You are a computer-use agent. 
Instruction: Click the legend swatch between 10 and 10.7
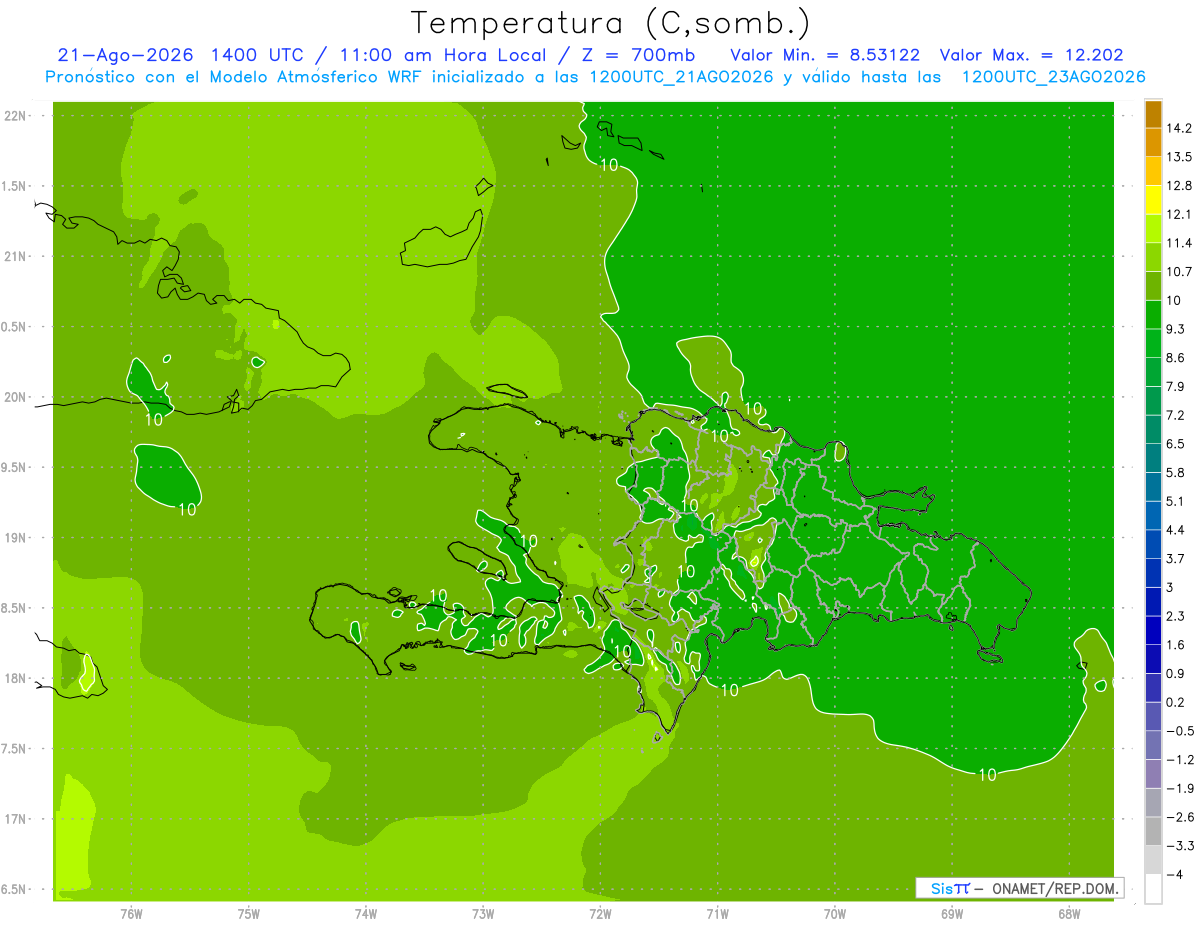(1153, 286)
